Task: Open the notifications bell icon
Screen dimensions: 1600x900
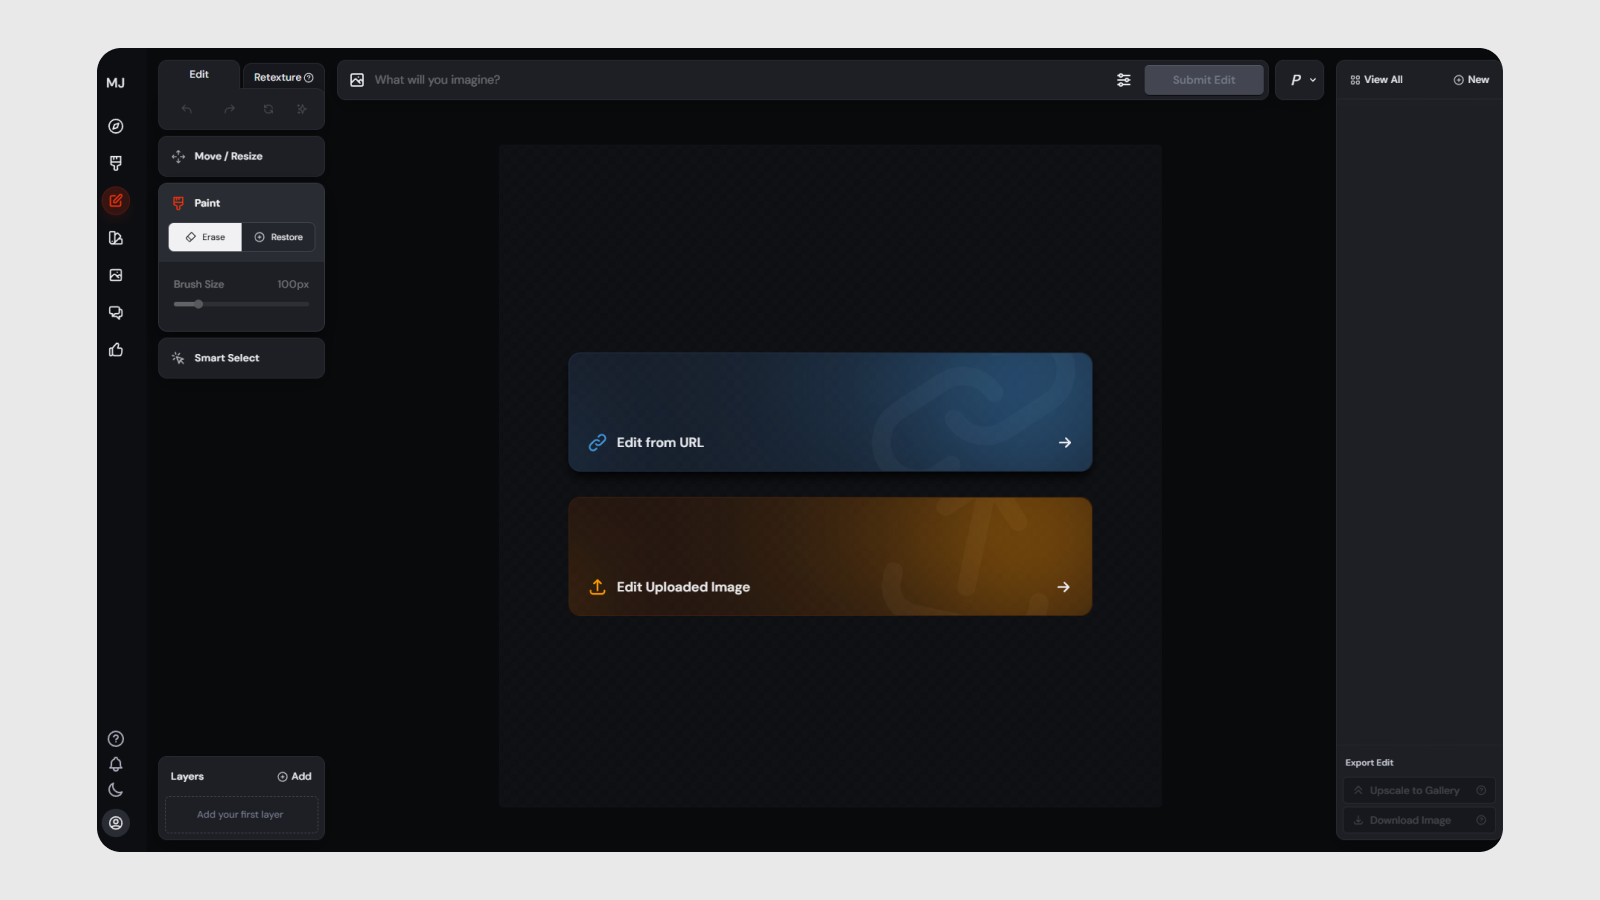Action: coord(116,763)
